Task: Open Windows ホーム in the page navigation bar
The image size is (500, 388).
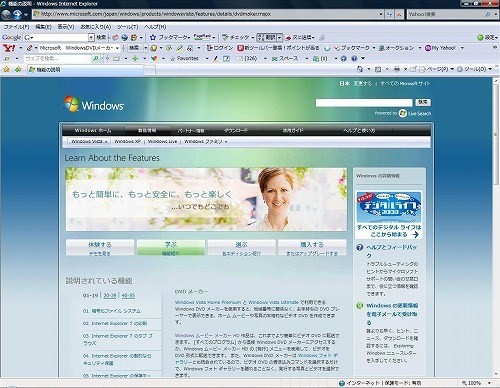Action: [x=93, y=130]
